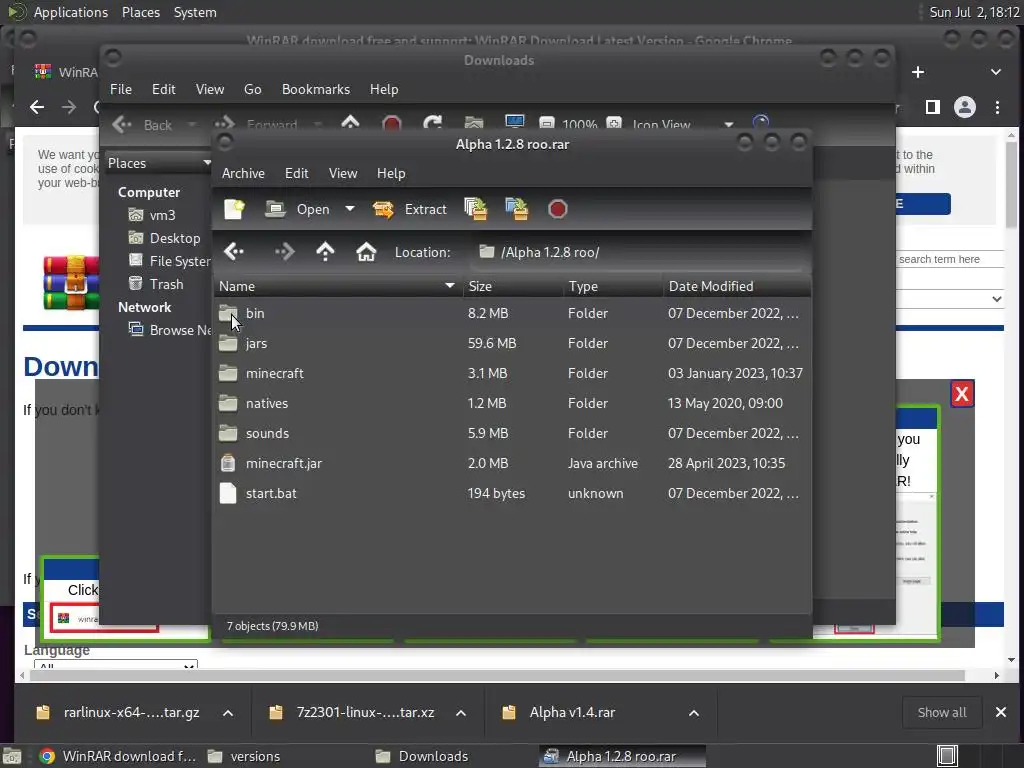Screen dimensions: 1024x768
Task: Click the start.bat file icon
Action: coord(228,493)
